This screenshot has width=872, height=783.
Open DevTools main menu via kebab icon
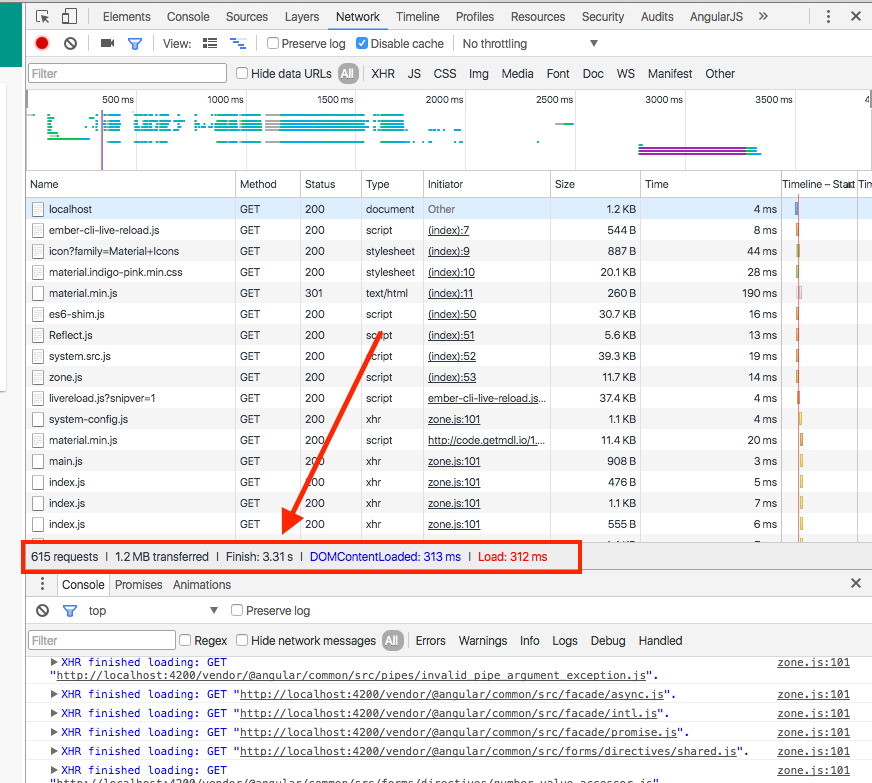[x=828, y=16]
